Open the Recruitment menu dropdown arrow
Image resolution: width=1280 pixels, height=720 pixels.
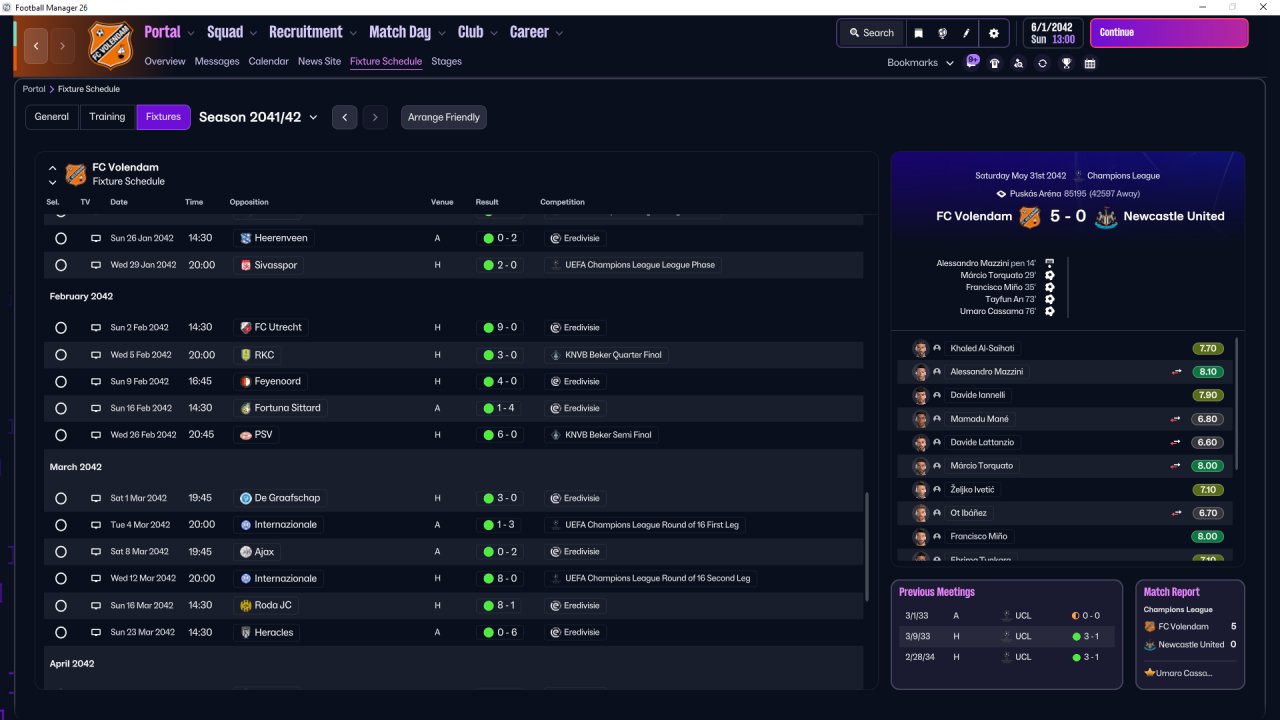pyautogui.click(x=354, y=33)
